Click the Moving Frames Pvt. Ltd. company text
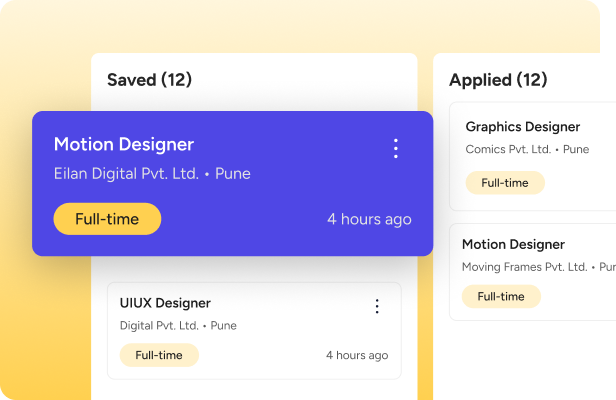616x400 pixels. (524, 267)
